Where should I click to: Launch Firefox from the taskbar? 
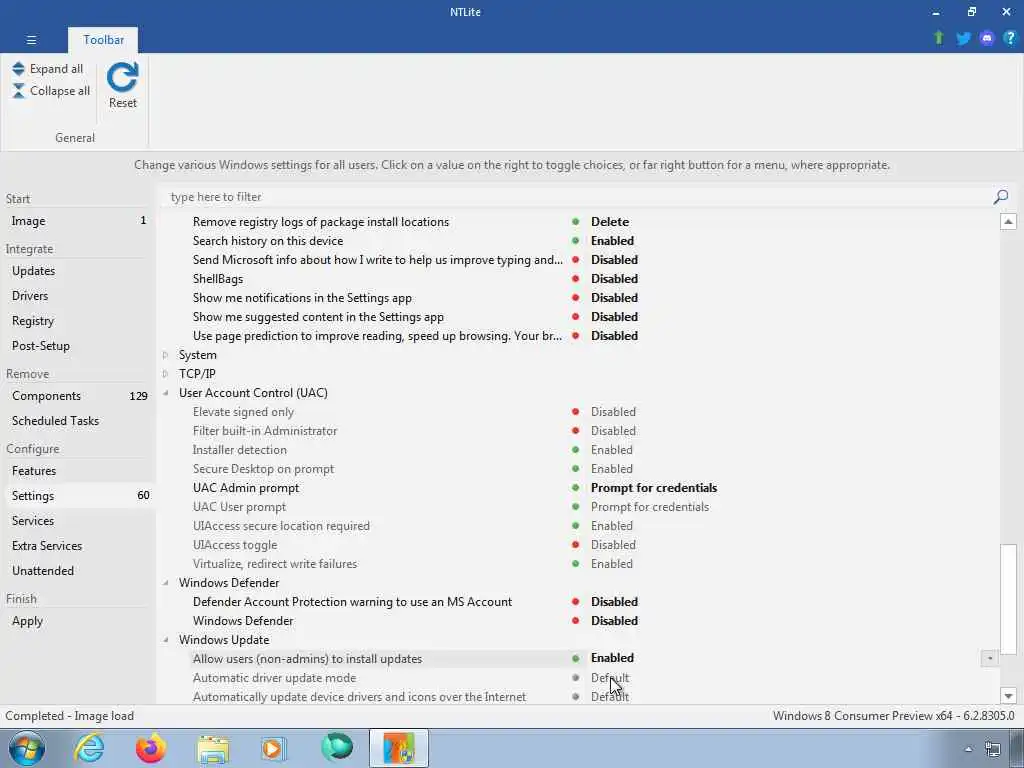click(x=151, y=748)
